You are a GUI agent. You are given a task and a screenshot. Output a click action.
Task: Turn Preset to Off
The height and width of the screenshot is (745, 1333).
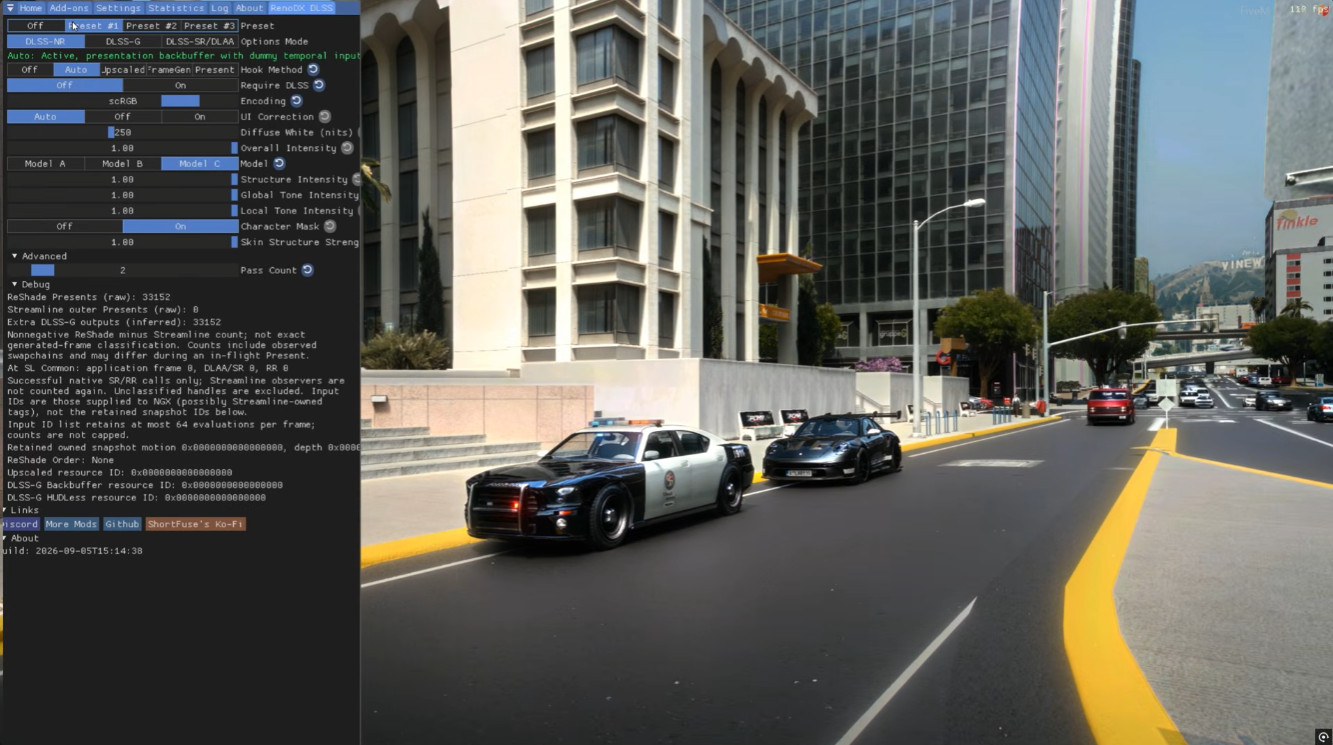35,26
